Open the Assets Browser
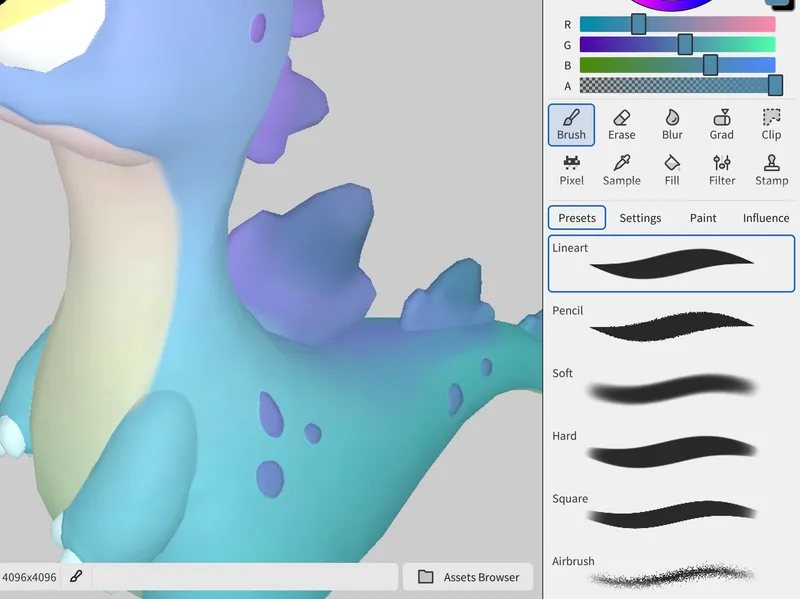Viewport: 800px width, 599px height. 468,577
